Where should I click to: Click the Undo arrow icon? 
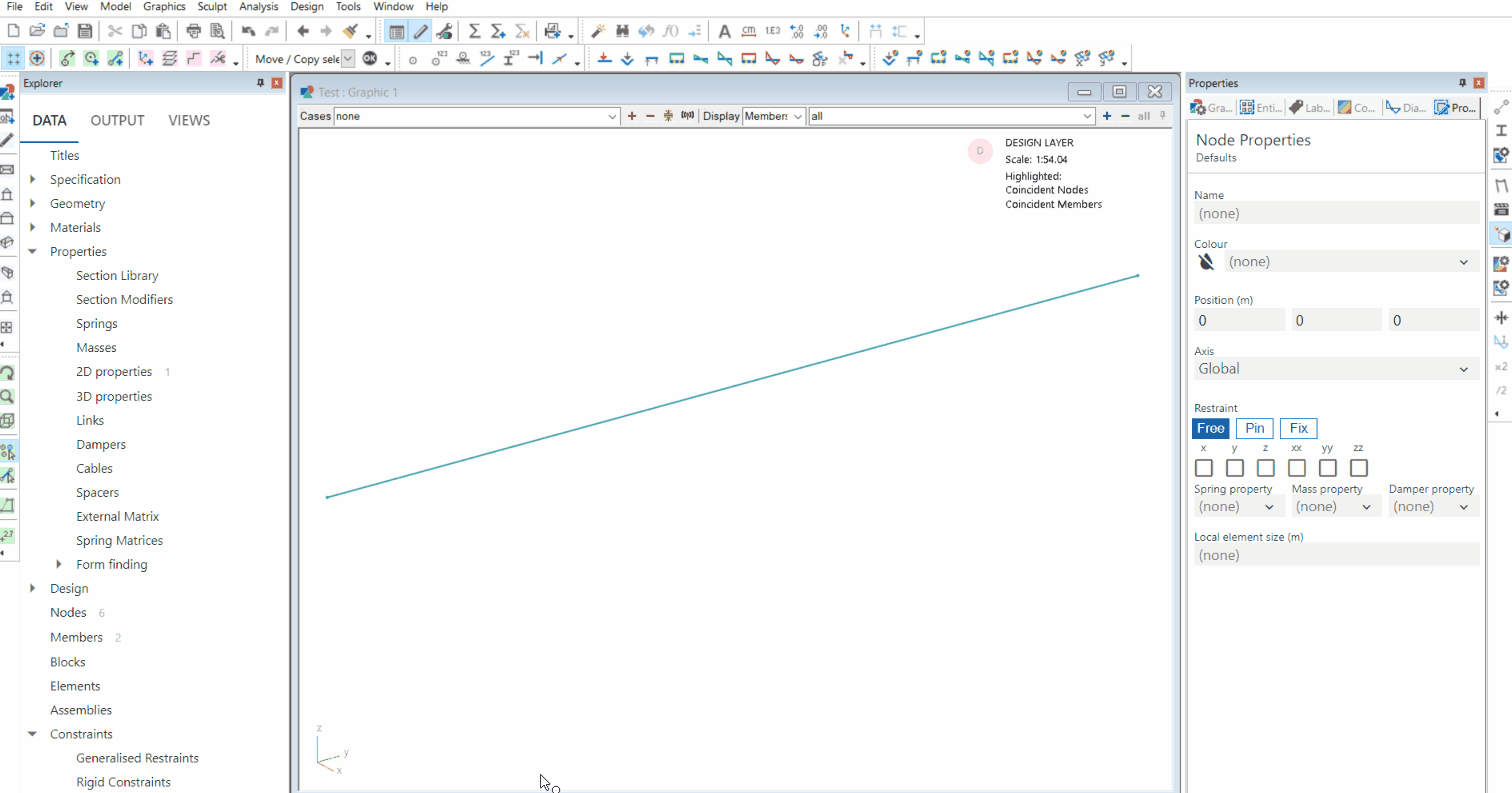[249, 31]
